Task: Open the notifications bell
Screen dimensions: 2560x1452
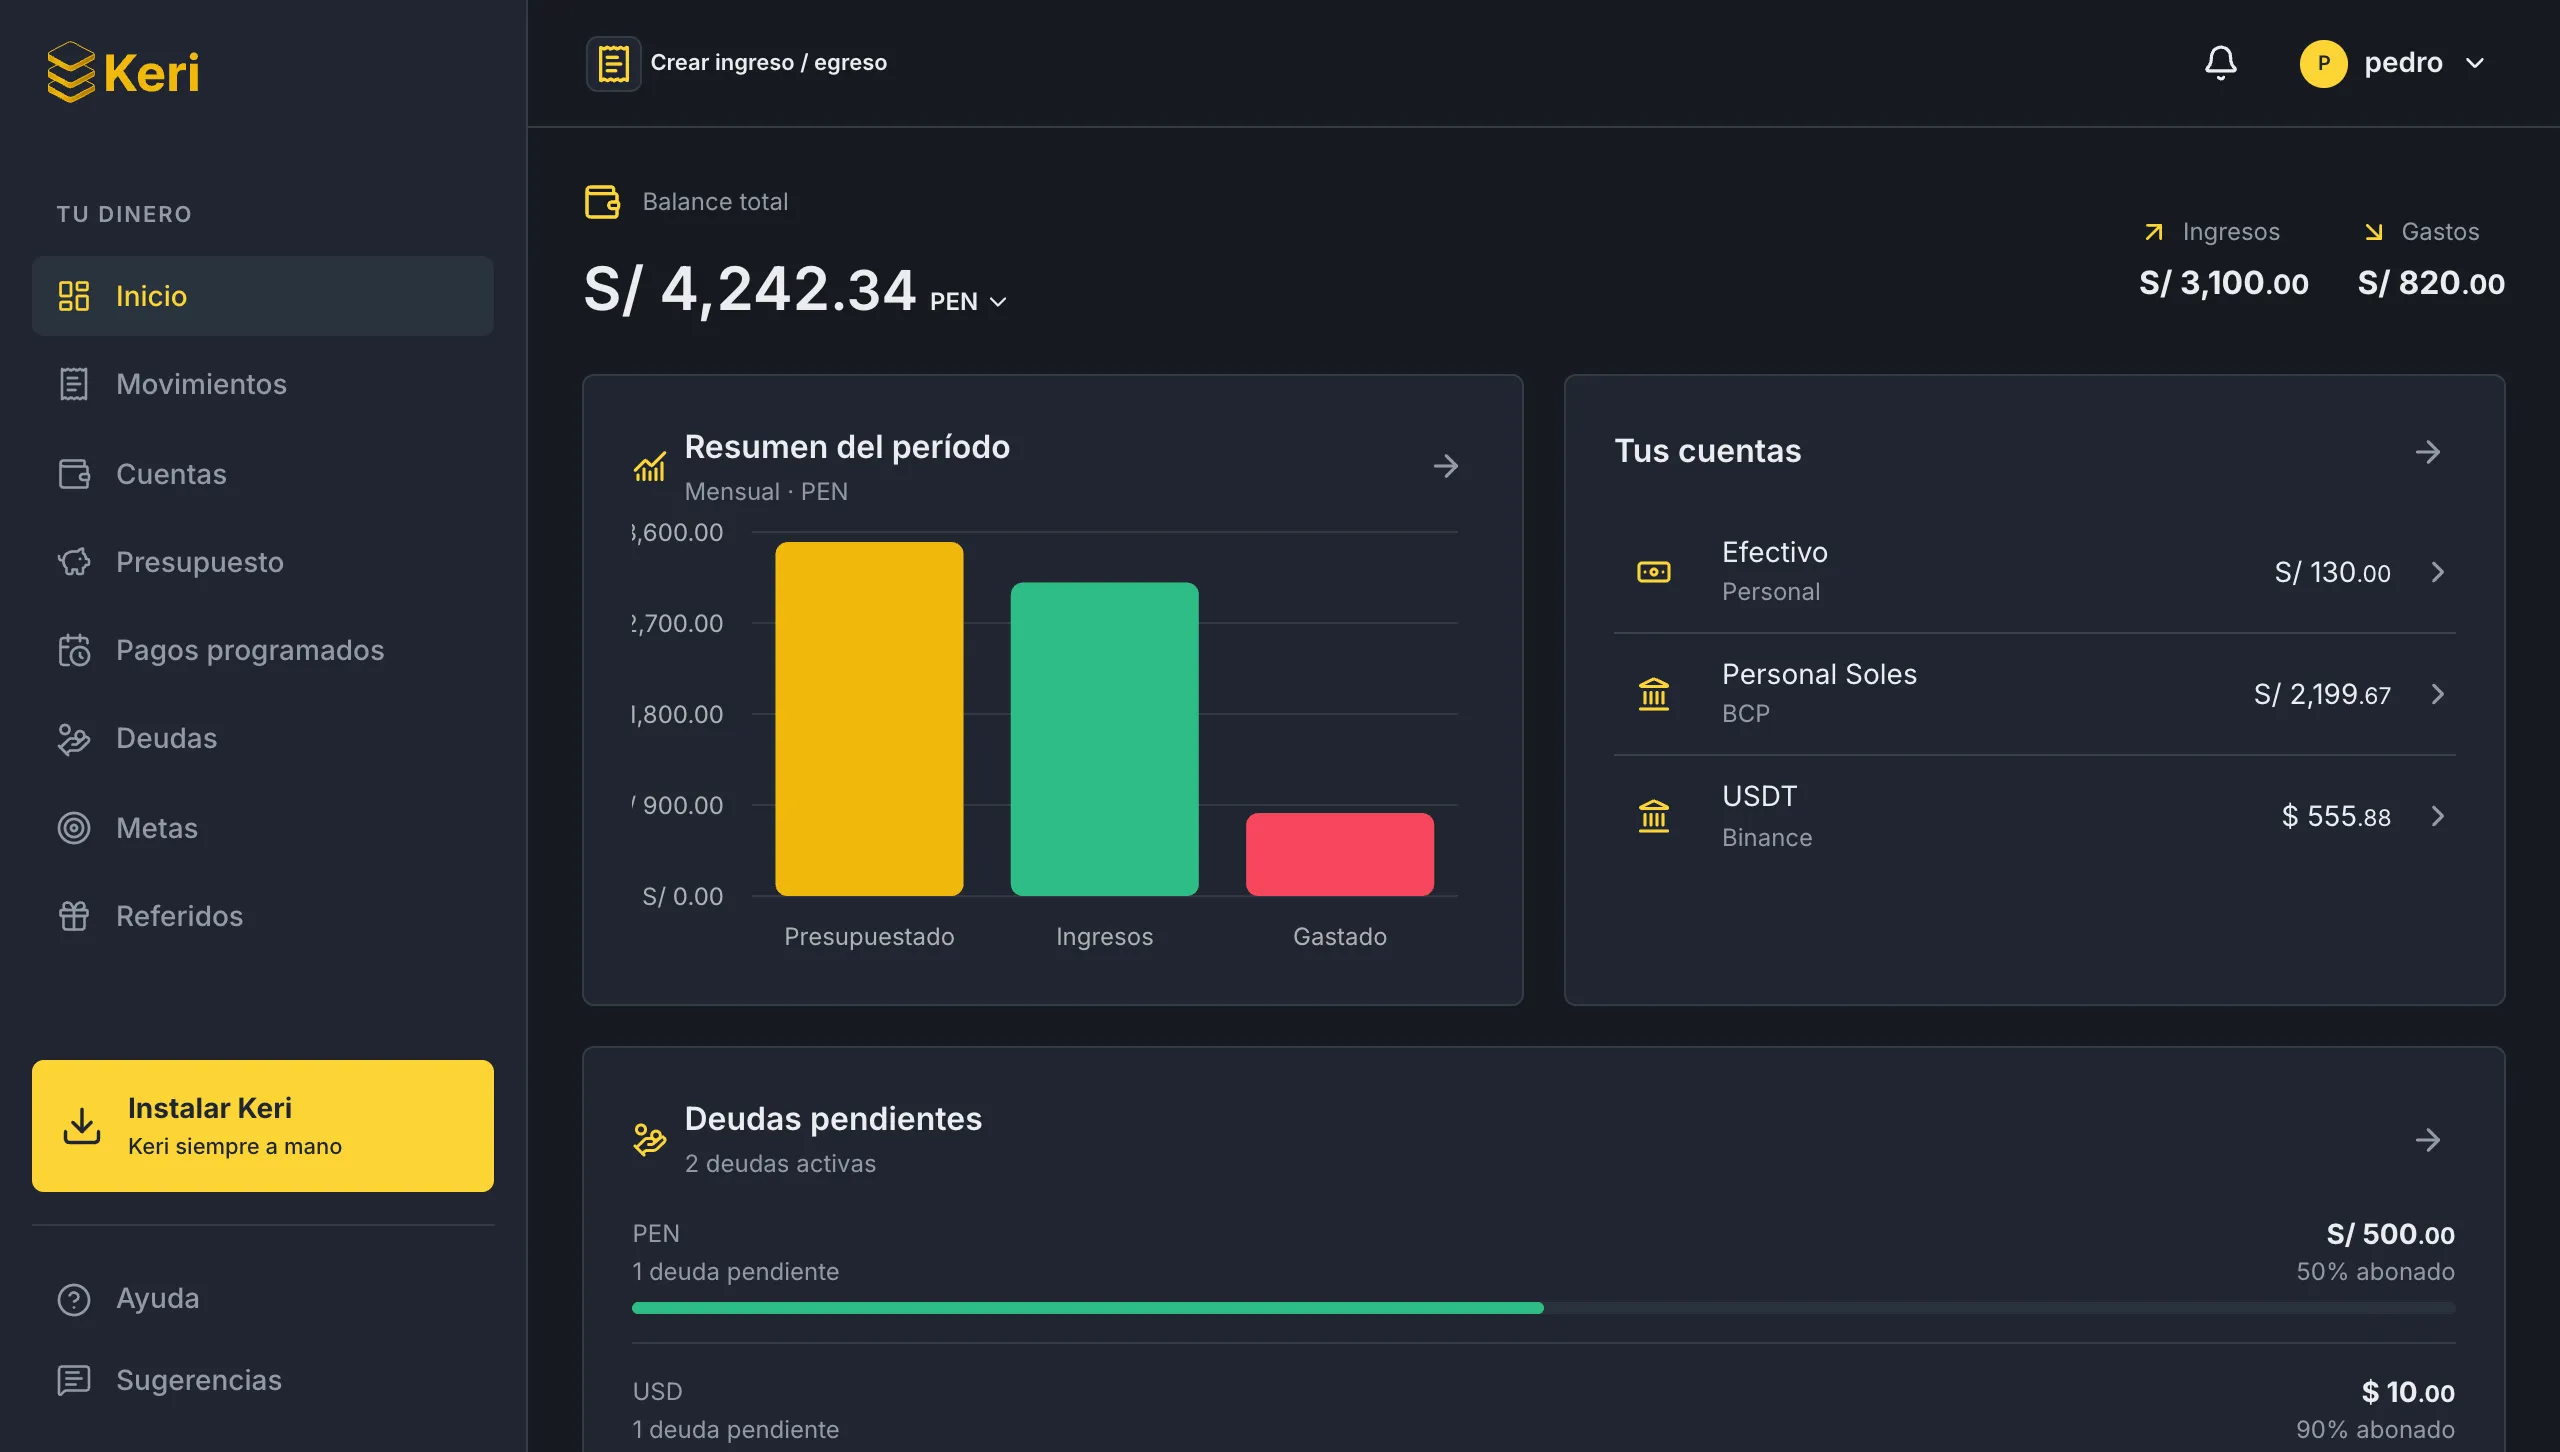Action: tap(2220, 63)
